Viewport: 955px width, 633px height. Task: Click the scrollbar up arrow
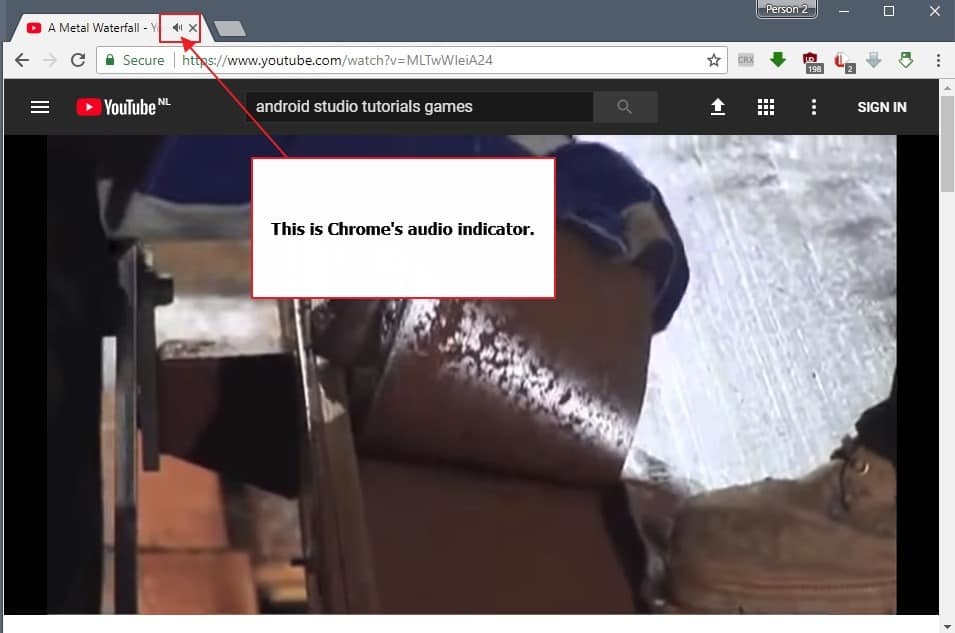click(x=947, y=88)
